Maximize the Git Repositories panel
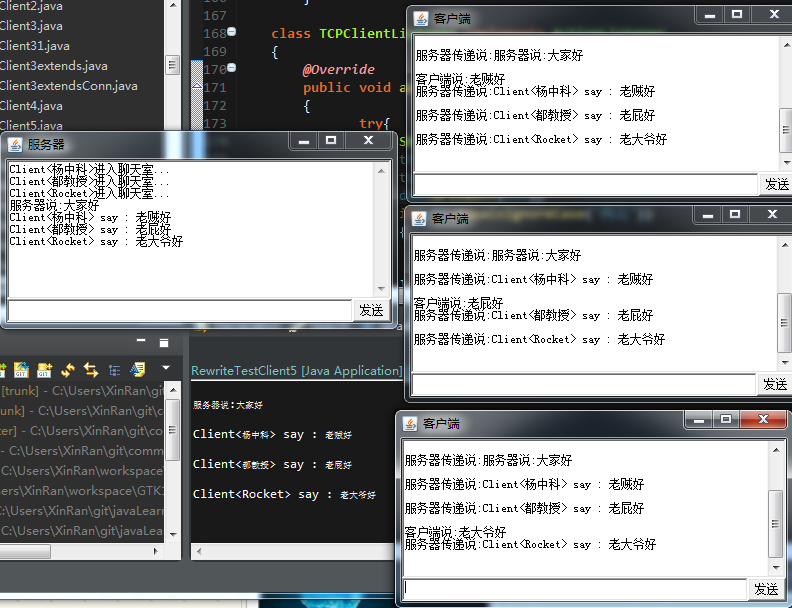Screen dimensions: 792x608 tap(164, 342)
